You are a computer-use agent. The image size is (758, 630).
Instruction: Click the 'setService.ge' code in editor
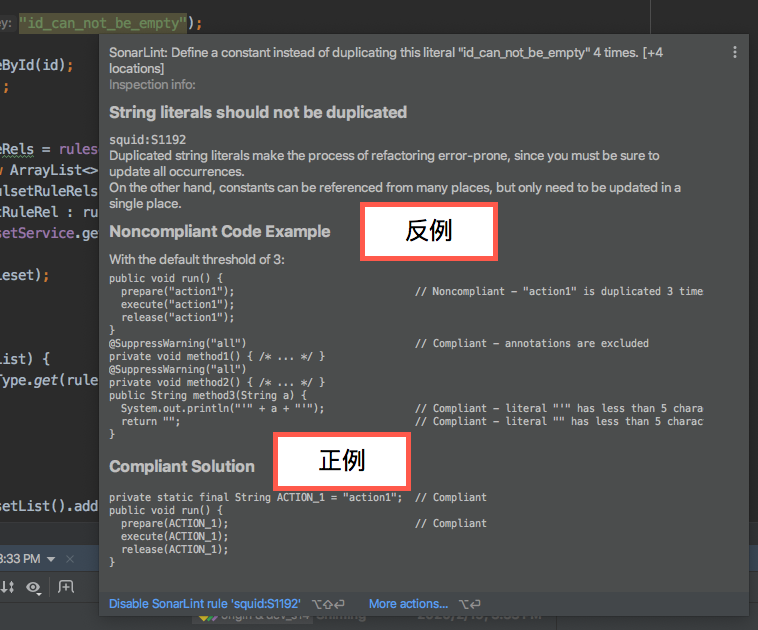pyautogui.click(x=49, y=233)
